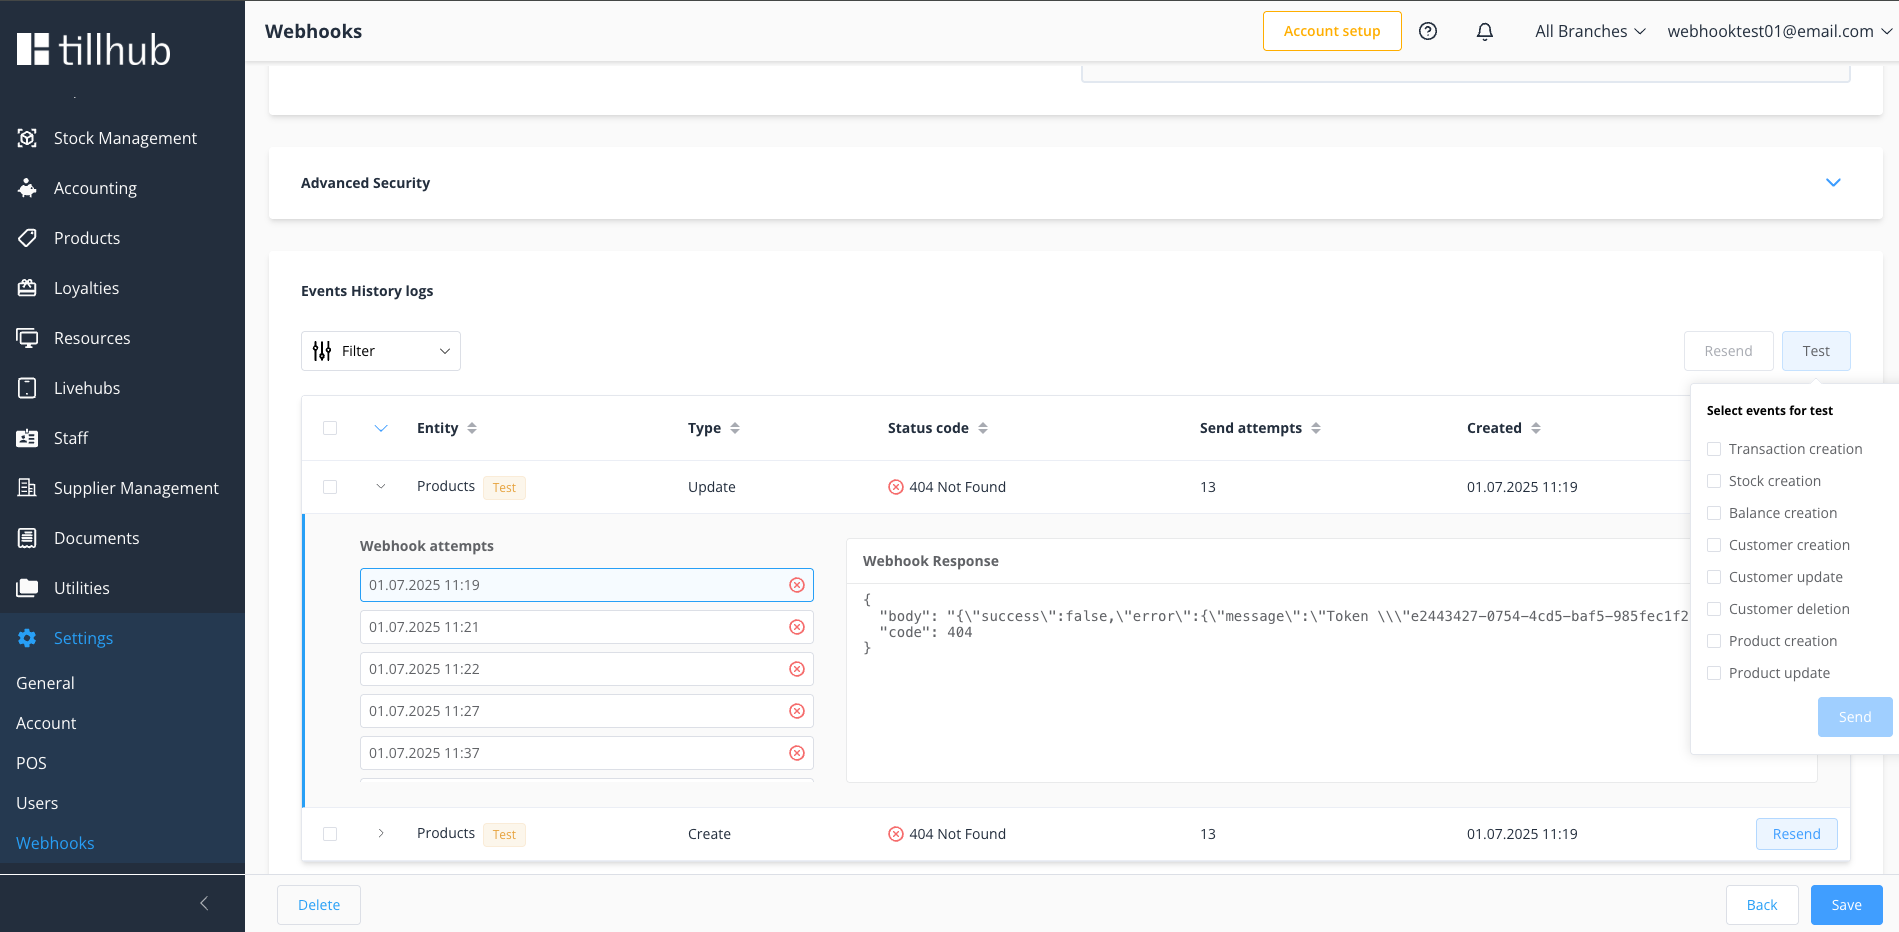Image resolution: width=1899 pixels, height=932 pixels.
Task: Open the Filter dropdown
Action: click(x=381, y=351)
